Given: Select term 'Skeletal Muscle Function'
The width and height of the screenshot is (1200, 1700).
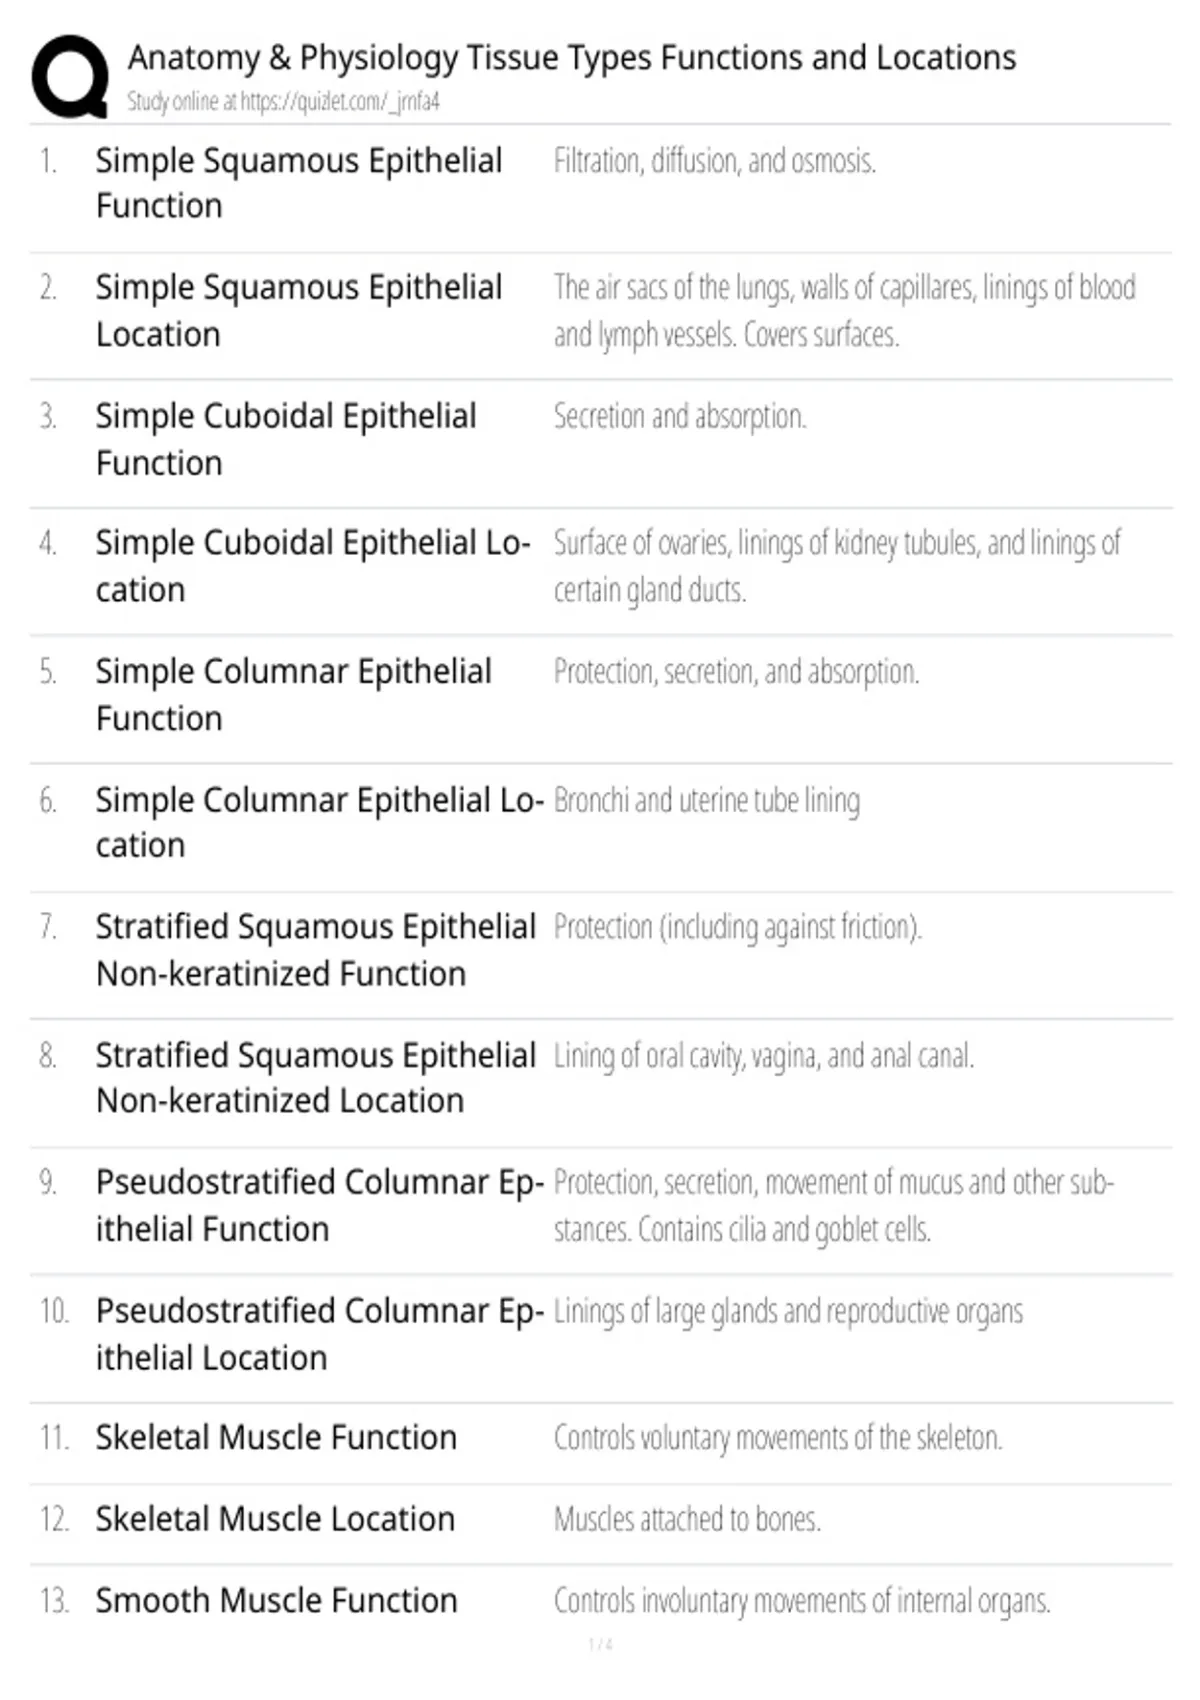Looking at the screenshot, I should (276, 1437).
